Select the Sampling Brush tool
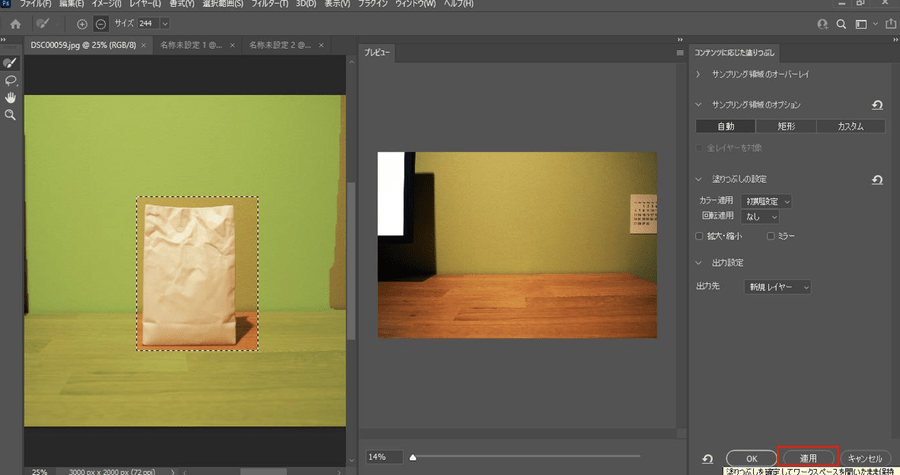 tap(11, 62)
